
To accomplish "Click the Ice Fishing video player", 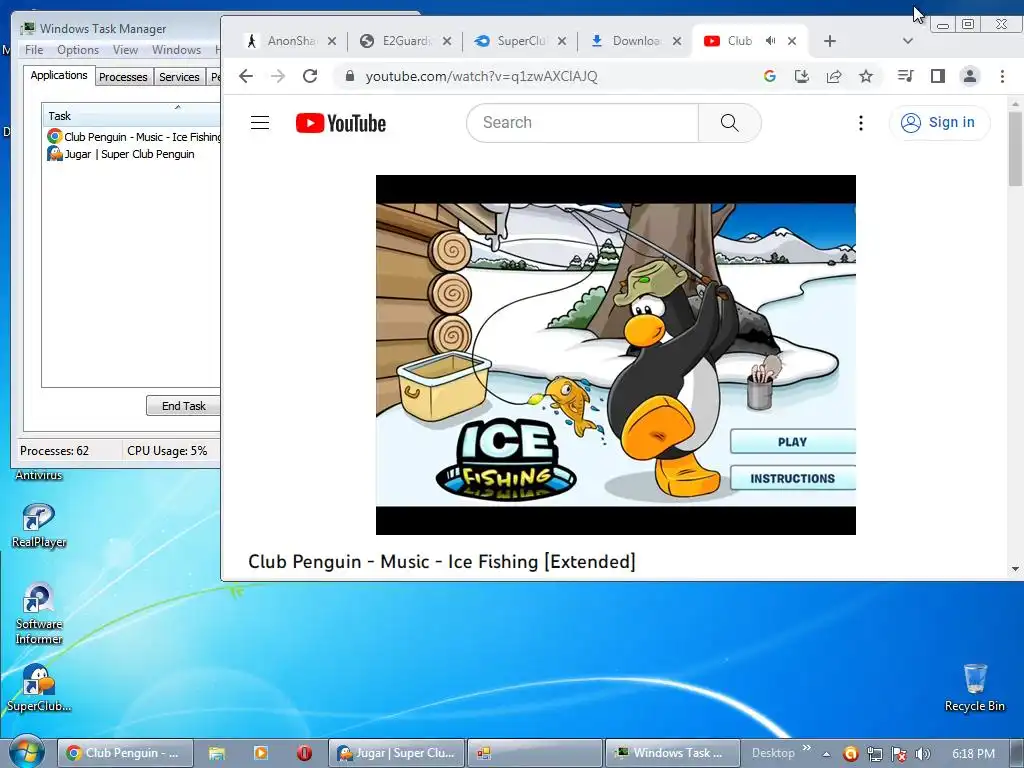I will pyautogui.click(x=615, y=355).
